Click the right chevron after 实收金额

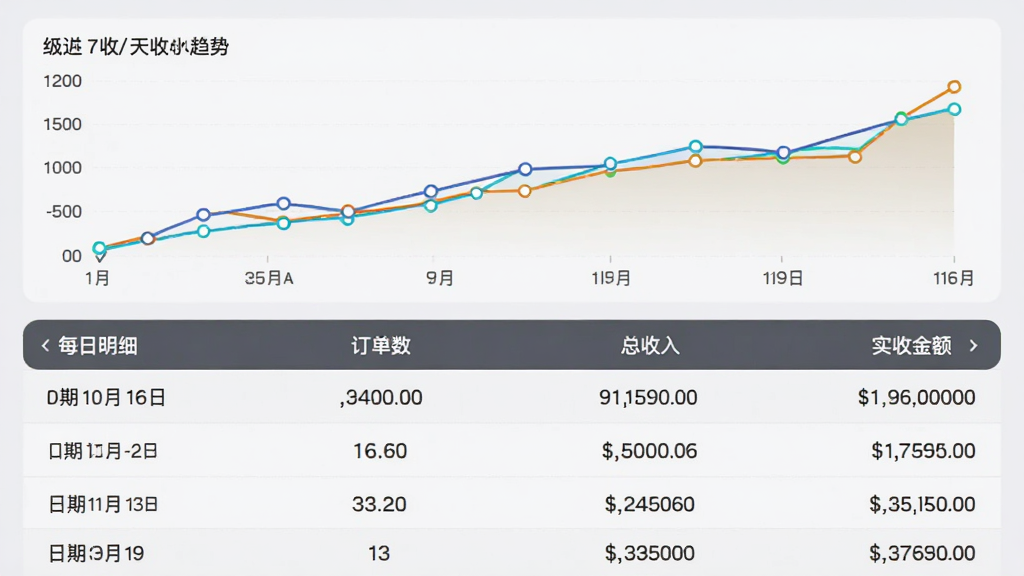974,345
